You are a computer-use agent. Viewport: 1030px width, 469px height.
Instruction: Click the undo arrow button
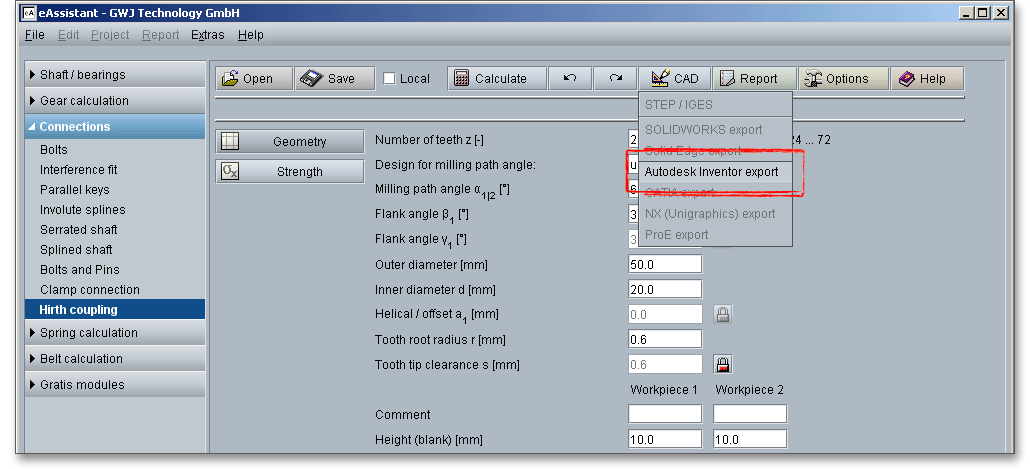[570, 79]
